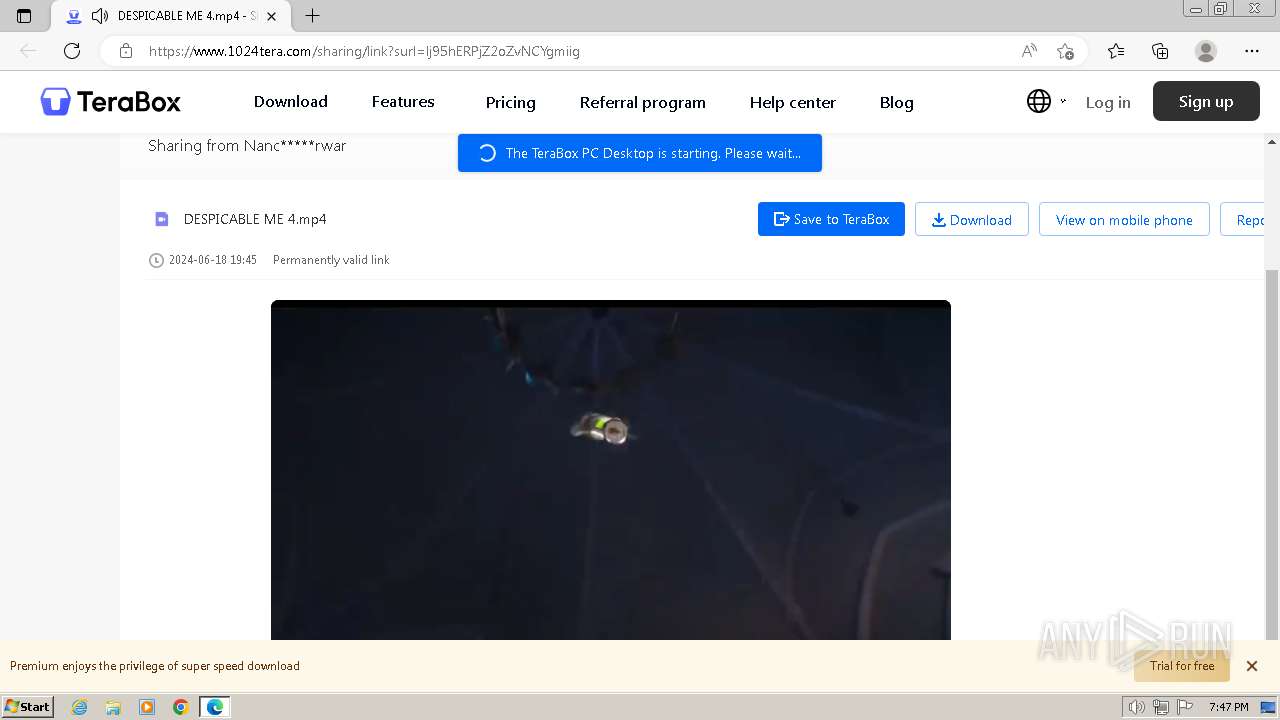The height and width of the screenshot is (720, 1280).
Task: Open a new browser tab
Action: click(312, 16)
